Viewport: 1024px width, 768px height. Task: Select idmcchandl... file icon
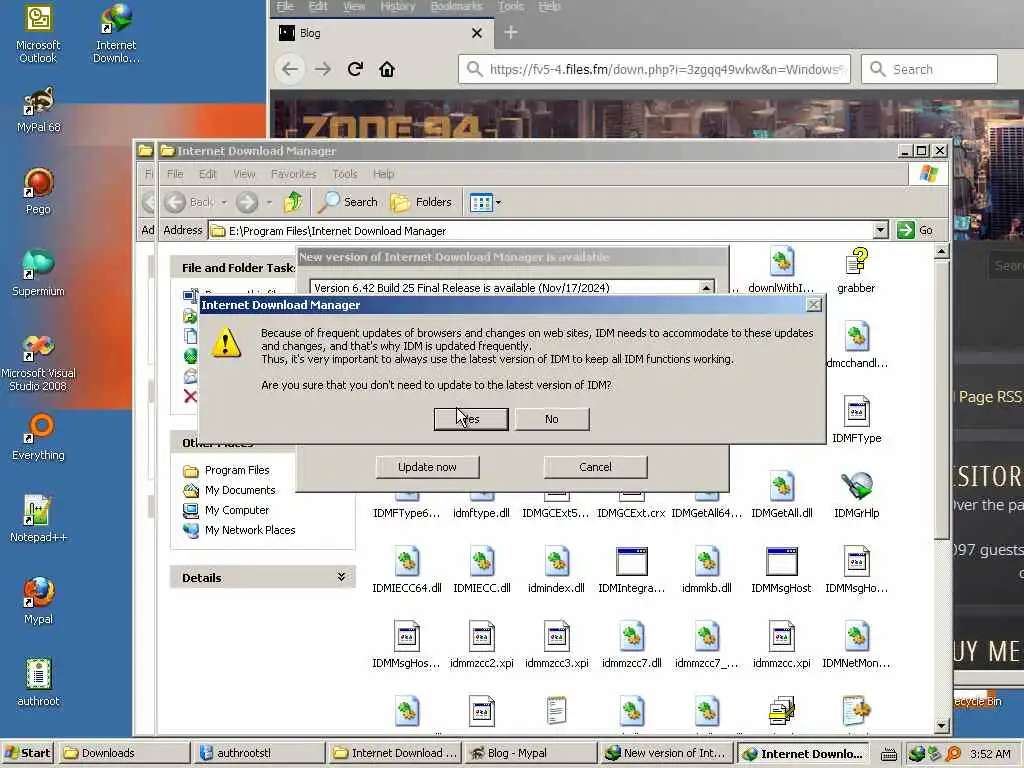click(x=856, y=345)
